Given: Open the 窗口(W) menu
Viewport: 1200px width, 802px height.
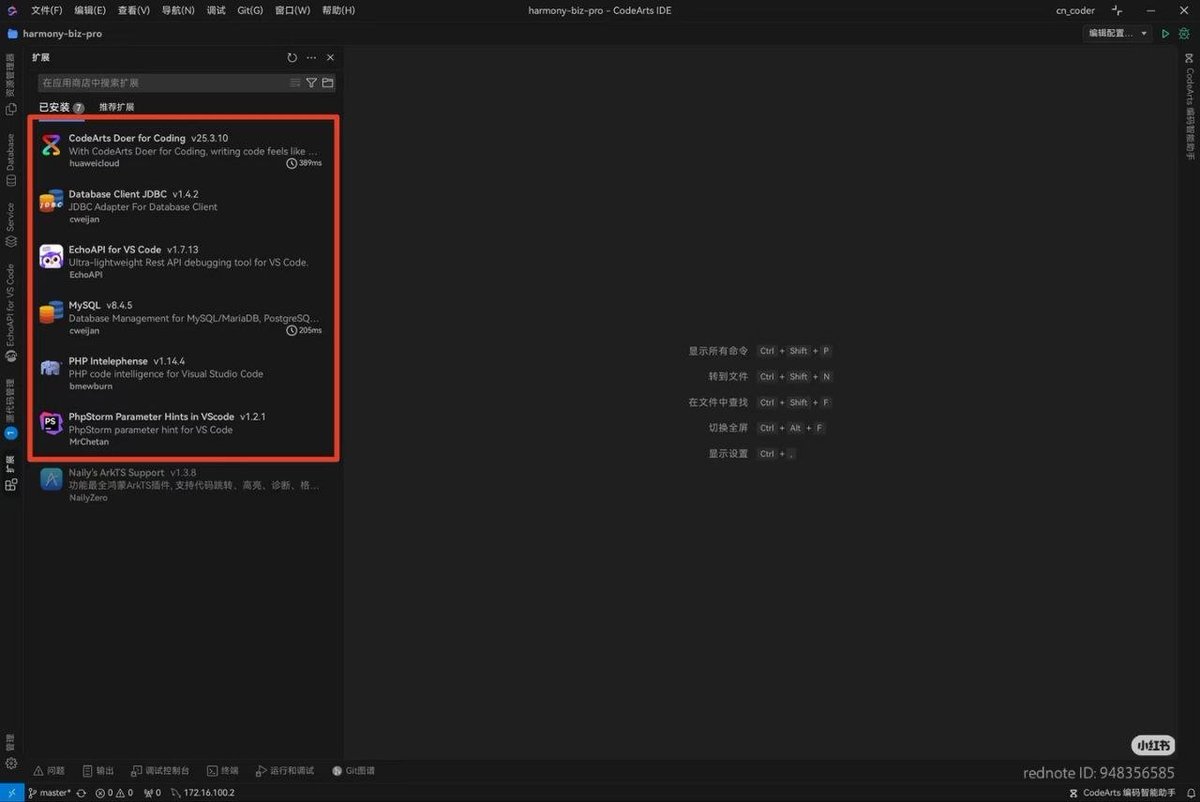Looking at the screenshot, I should (293, 10).
